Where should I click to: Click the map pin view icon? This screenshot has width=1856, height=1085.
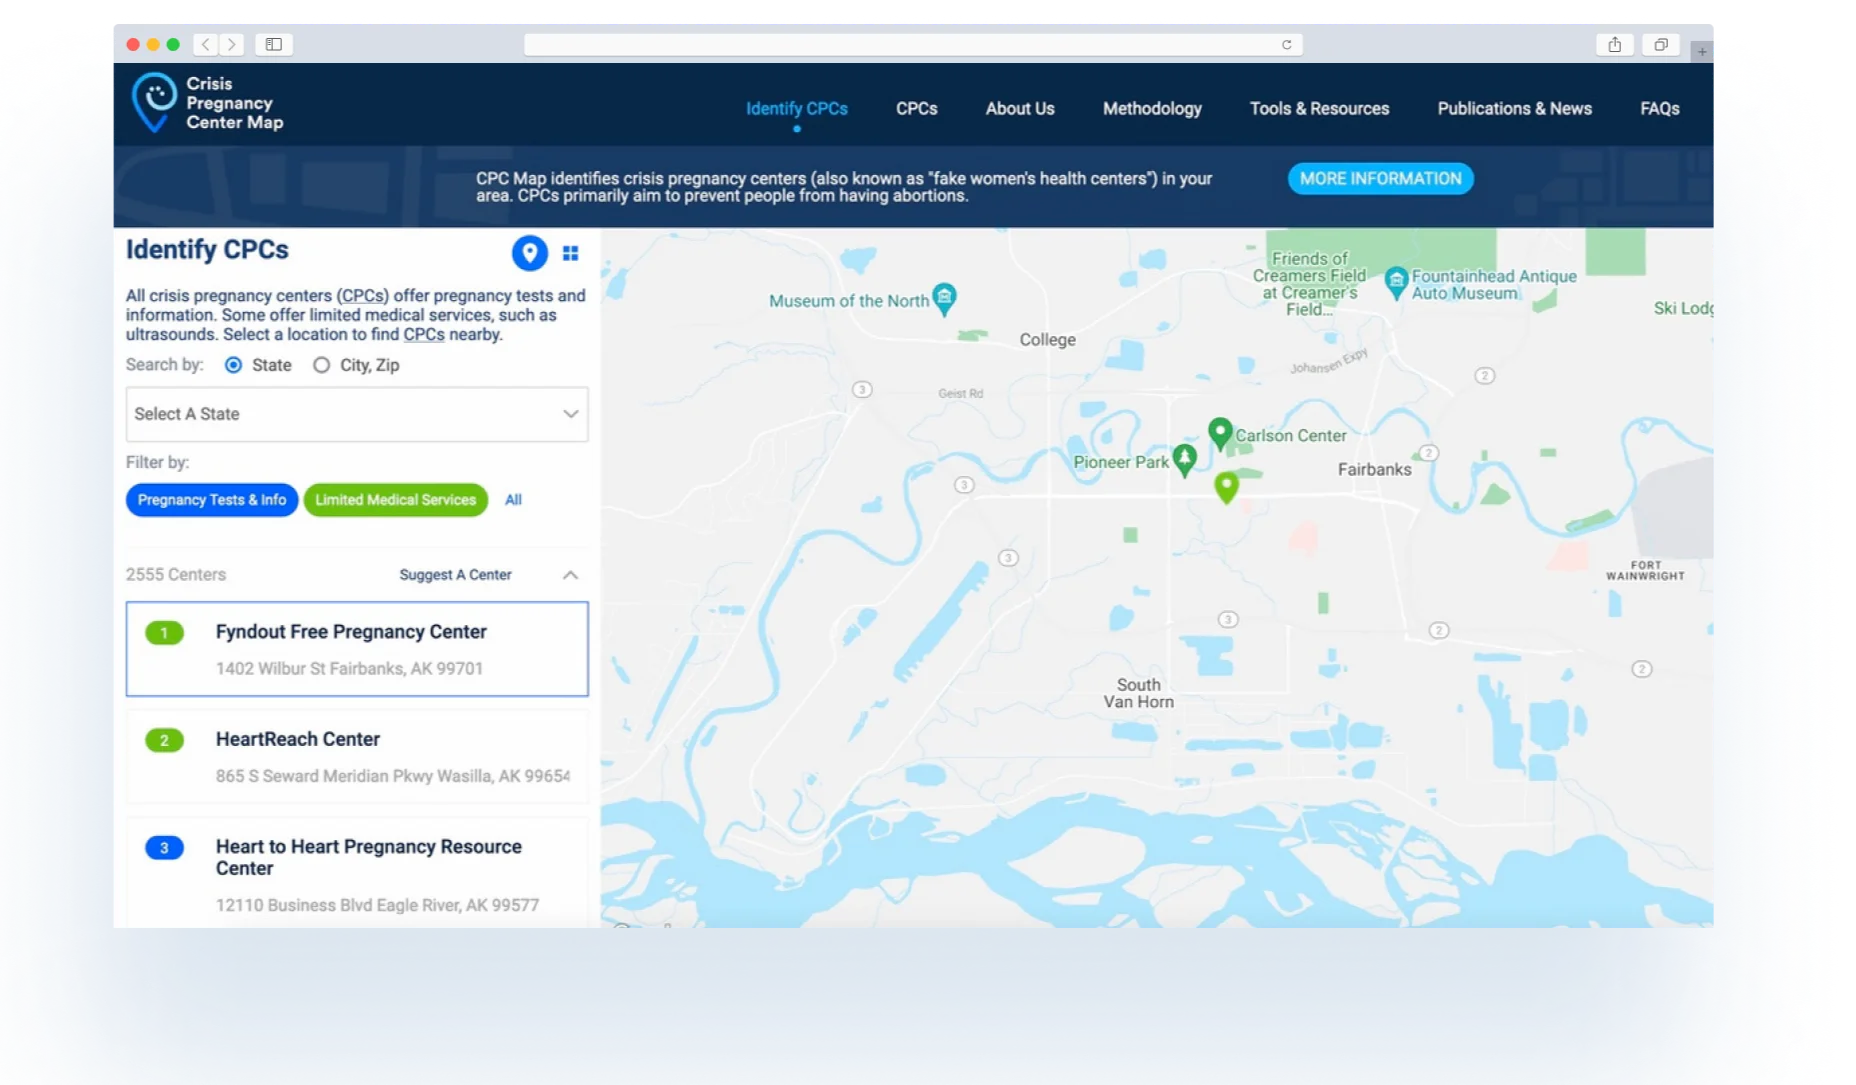(529, 253)
